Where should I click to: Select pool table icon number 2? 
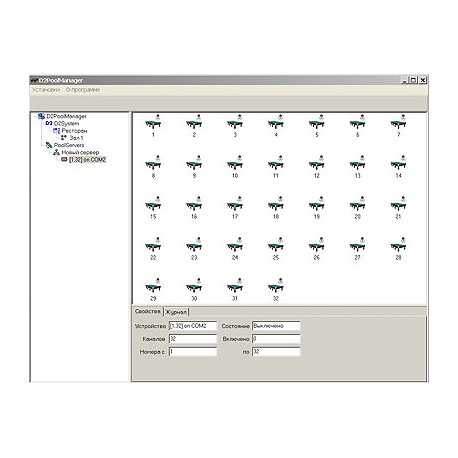[x=194, y=122]
